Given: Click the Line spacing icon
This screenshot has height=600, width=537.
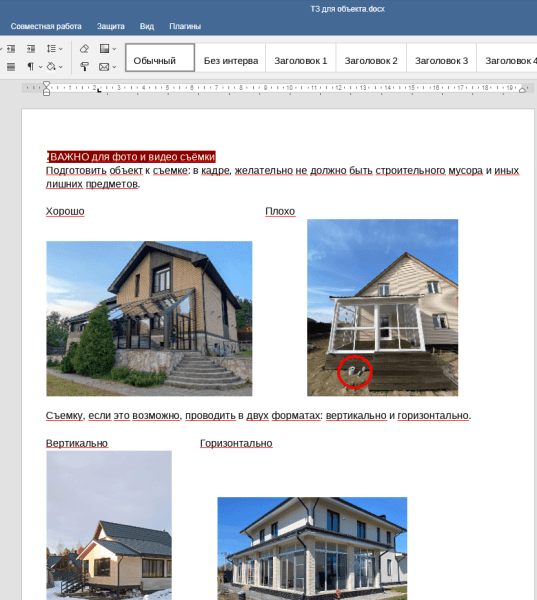Looking at the screenshot, I should click(x=51, y=49).
